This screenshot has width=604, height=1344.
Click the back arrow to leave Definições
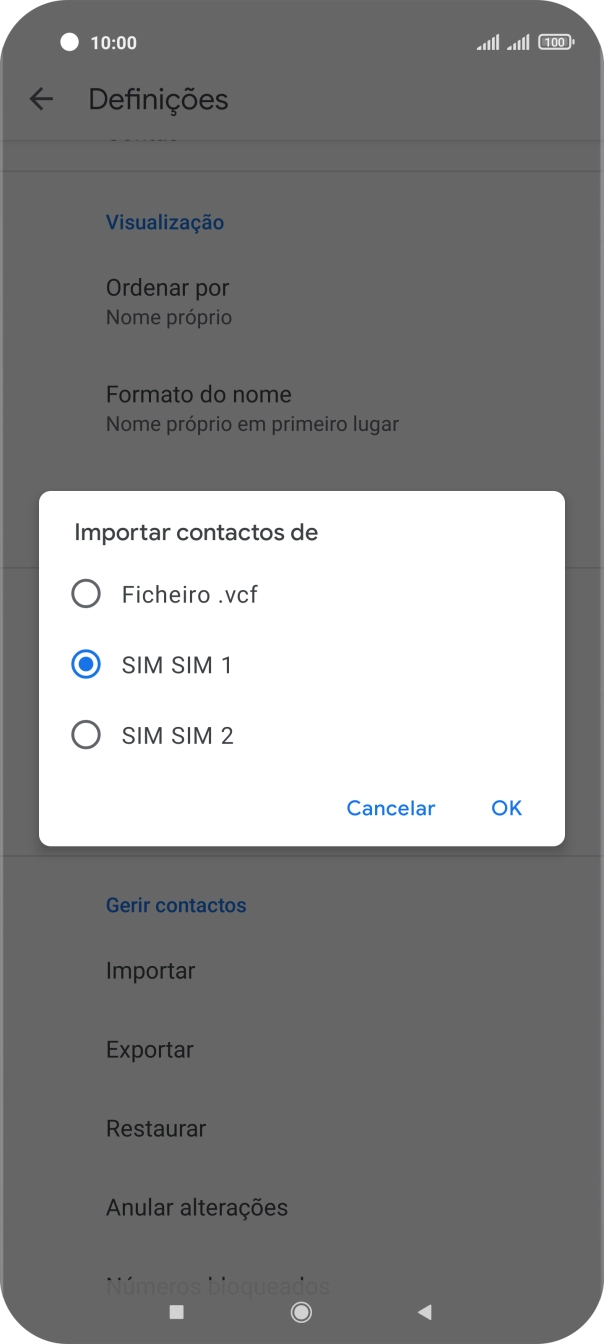click(x=41, y=99)
